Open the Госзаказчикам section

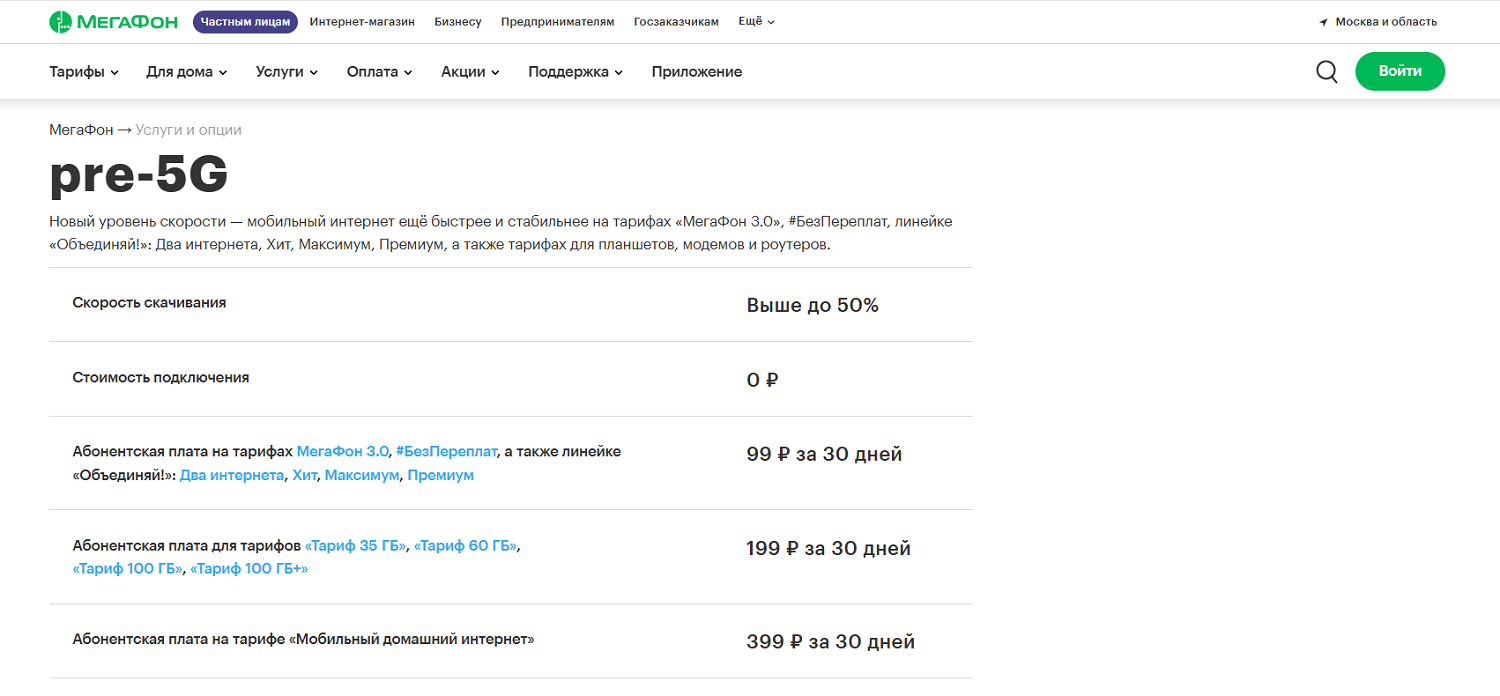click(x=676, y=21)
